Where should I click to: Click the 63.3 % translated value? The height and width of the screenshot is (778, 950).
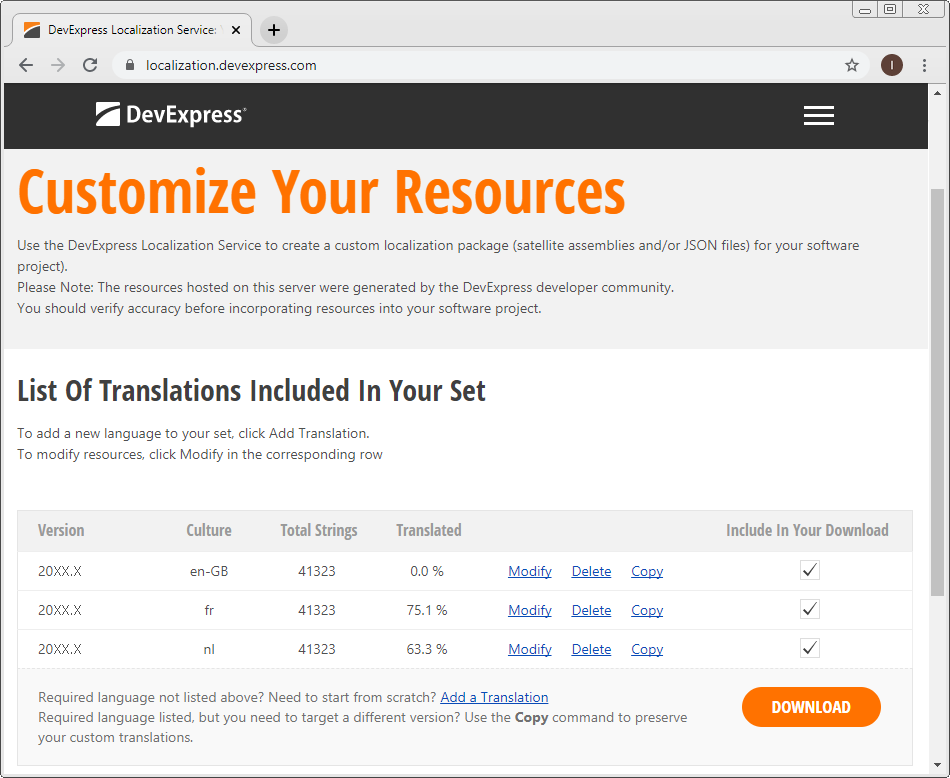click(427, 649)
